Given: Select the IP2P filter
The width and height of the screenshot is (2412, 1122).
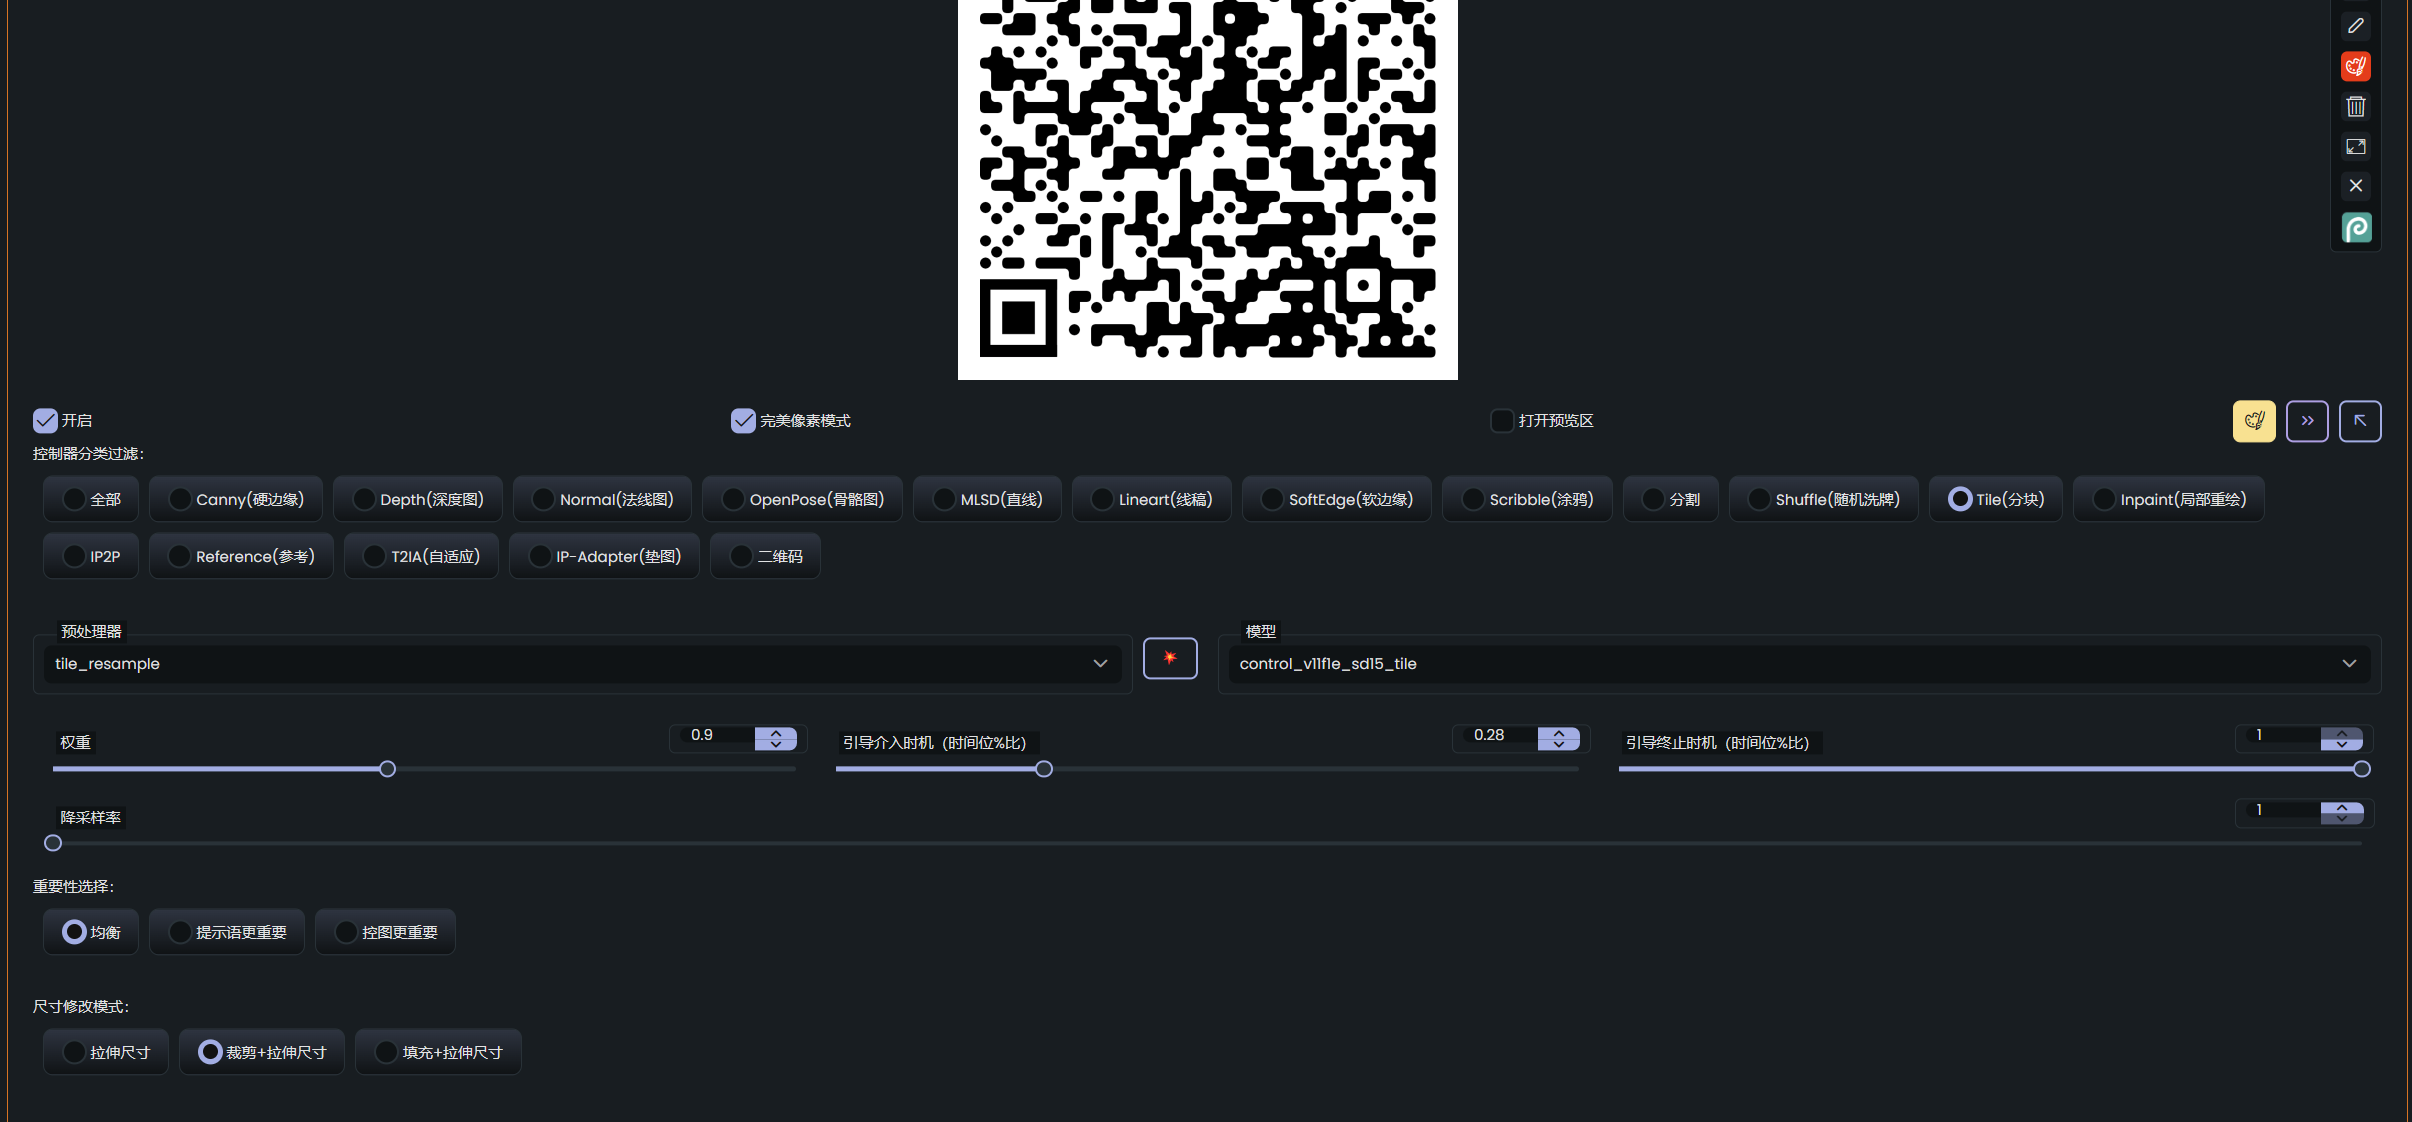Looking at the screenshot, I should click(x=91, y=556).
